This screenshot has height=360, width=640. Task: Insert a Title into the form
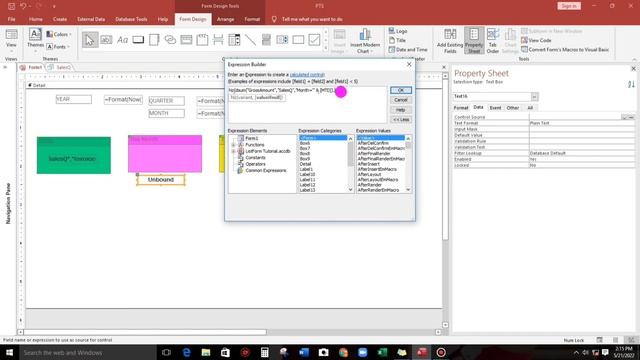[397, 40]
